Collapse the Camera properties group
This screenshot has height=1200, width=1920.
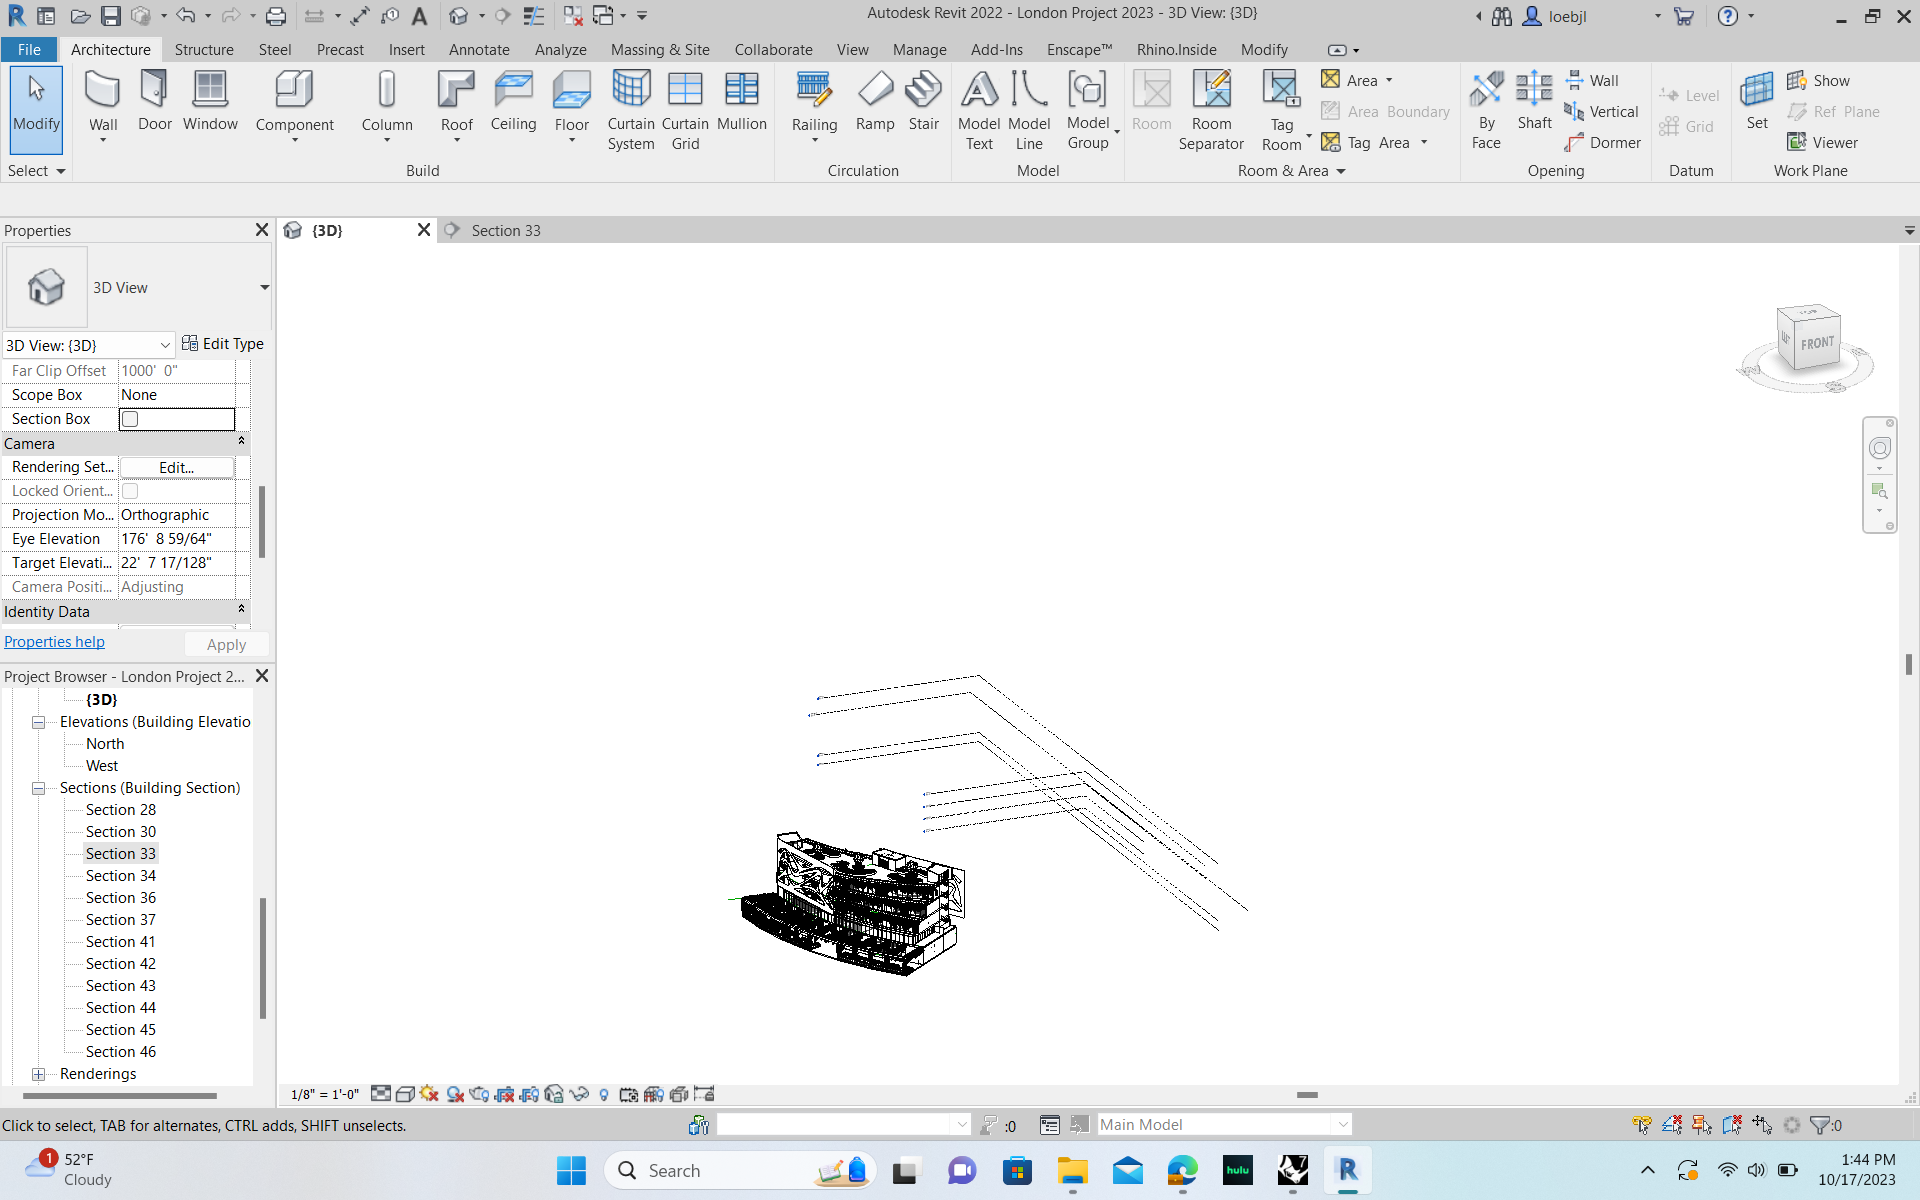pos(241,442)
